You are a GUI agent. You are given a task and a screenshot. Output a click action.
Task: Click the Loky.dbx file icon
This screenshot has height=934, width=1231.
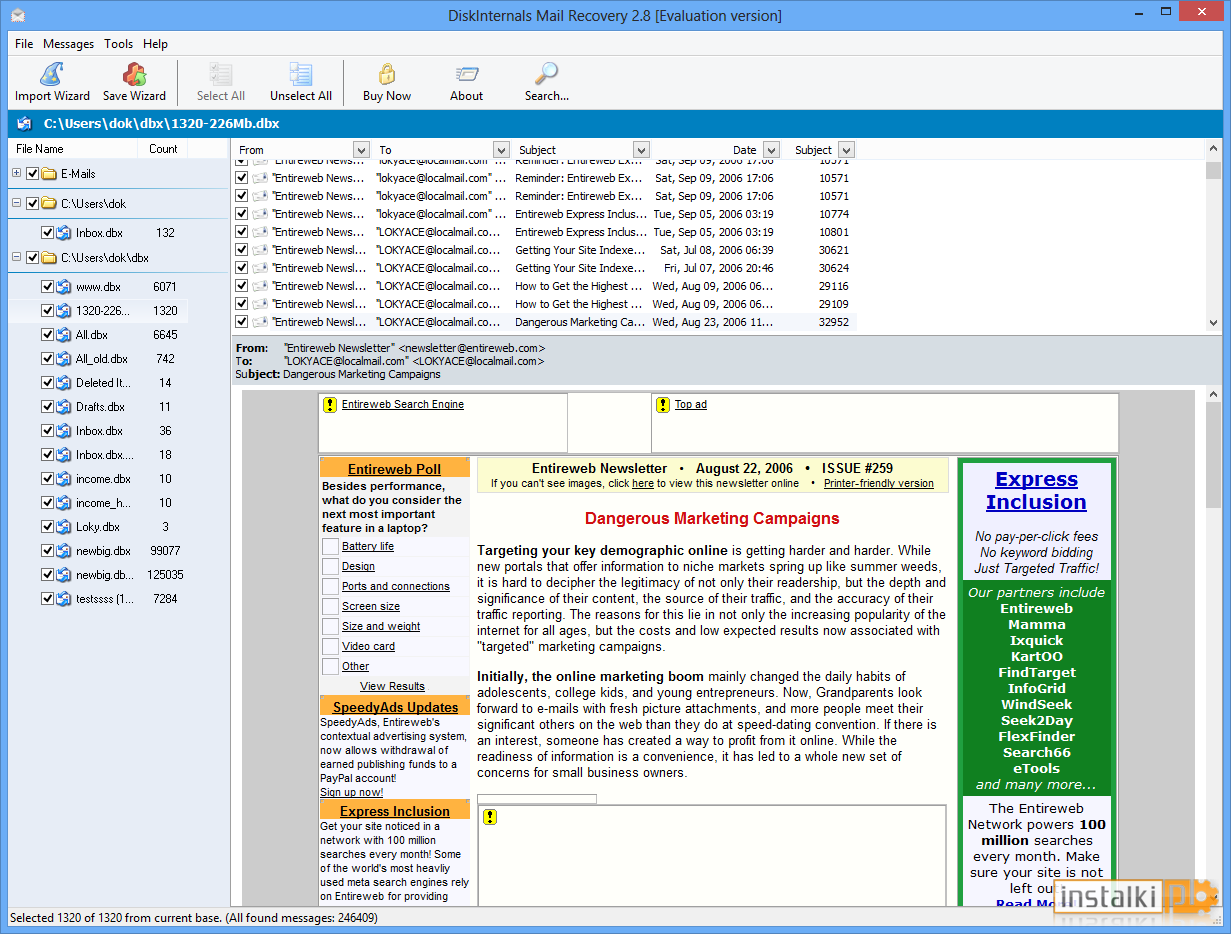click(x=63, y=527)
